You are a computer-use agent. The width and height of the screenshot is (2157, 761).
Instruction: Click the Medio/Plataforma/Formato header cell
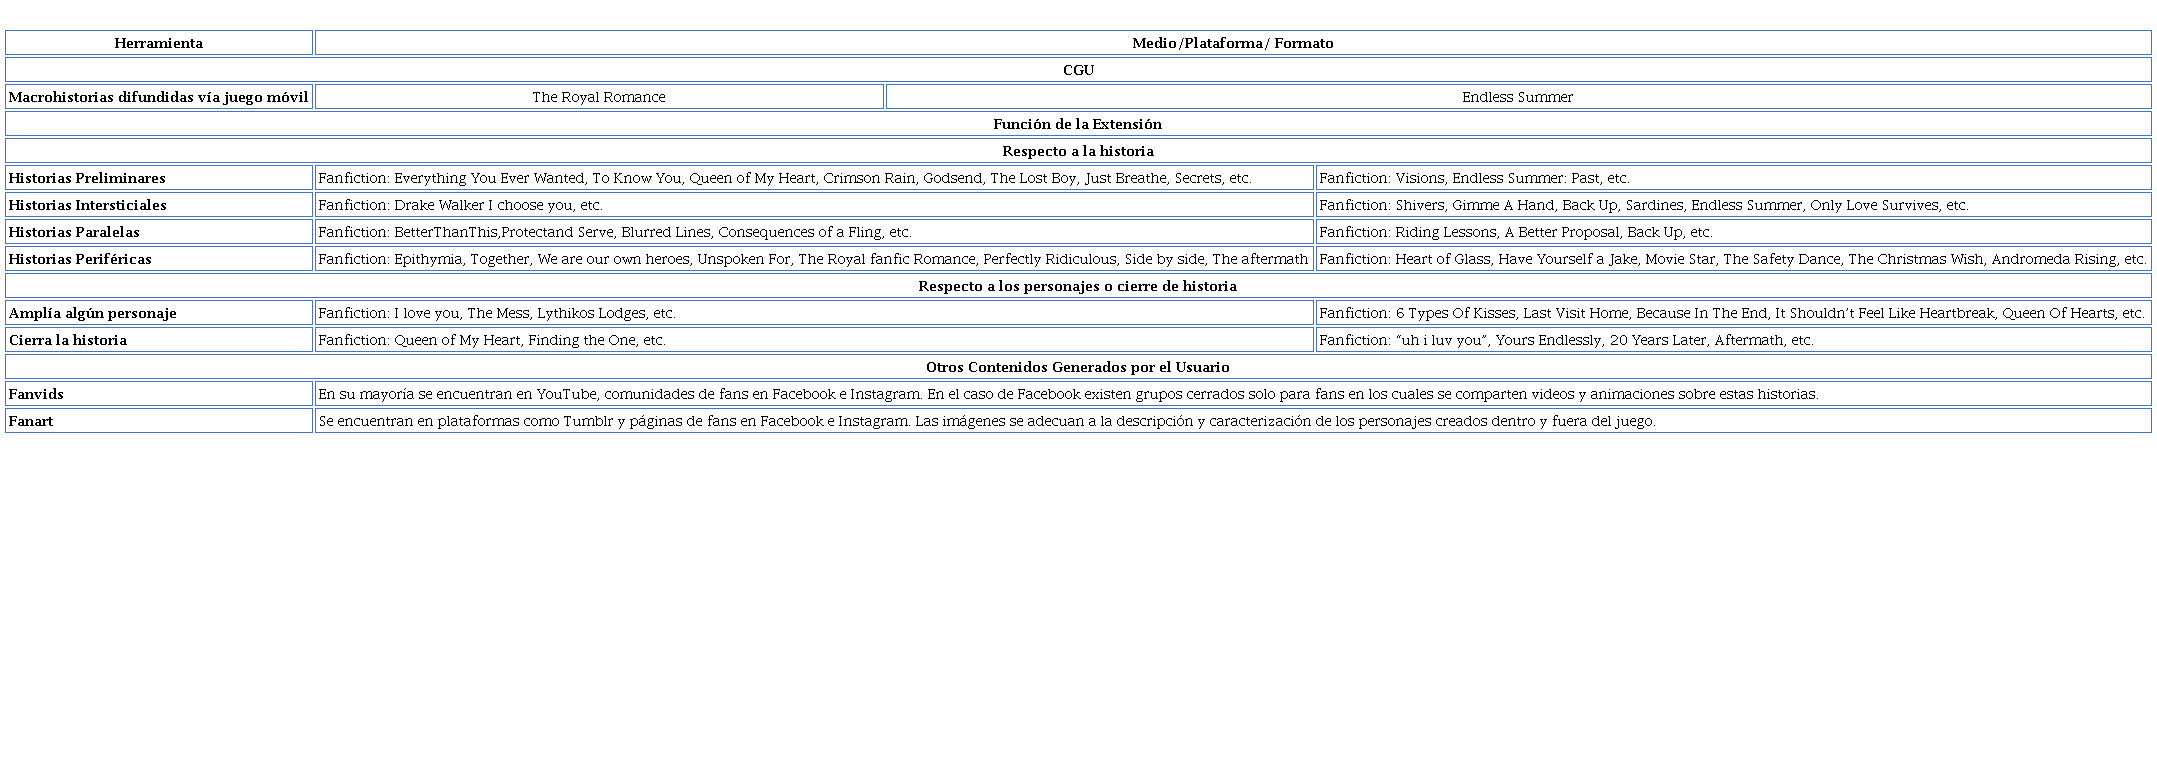pyautogui.click(x=1232, y=43)
